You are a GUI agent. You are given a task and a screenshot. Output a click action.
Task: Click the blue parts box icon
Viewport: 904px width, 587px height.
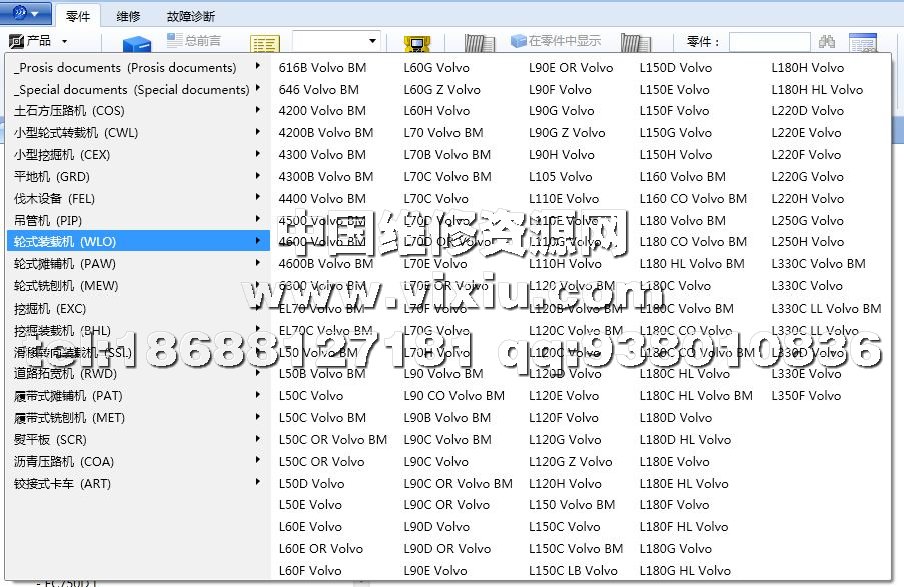136,45
